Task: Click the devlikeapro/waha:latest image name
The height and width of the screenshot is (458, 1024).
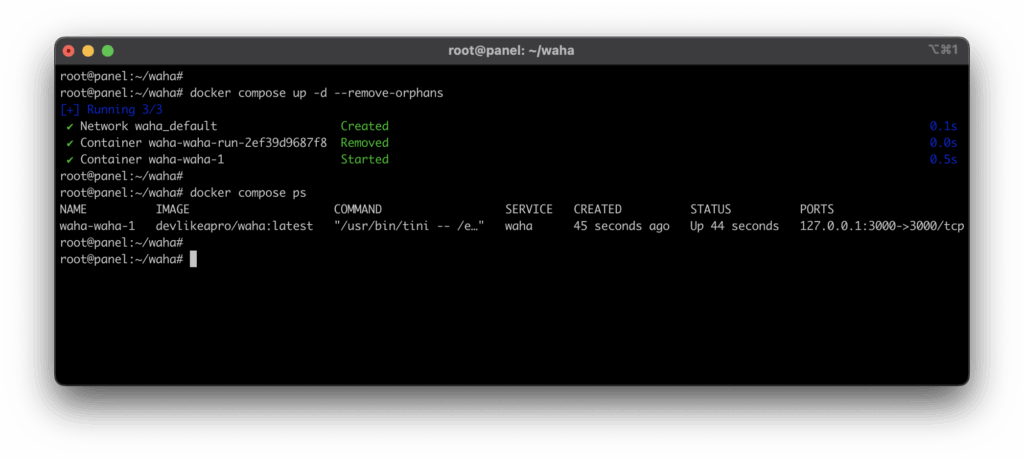Action: [235, 226]
